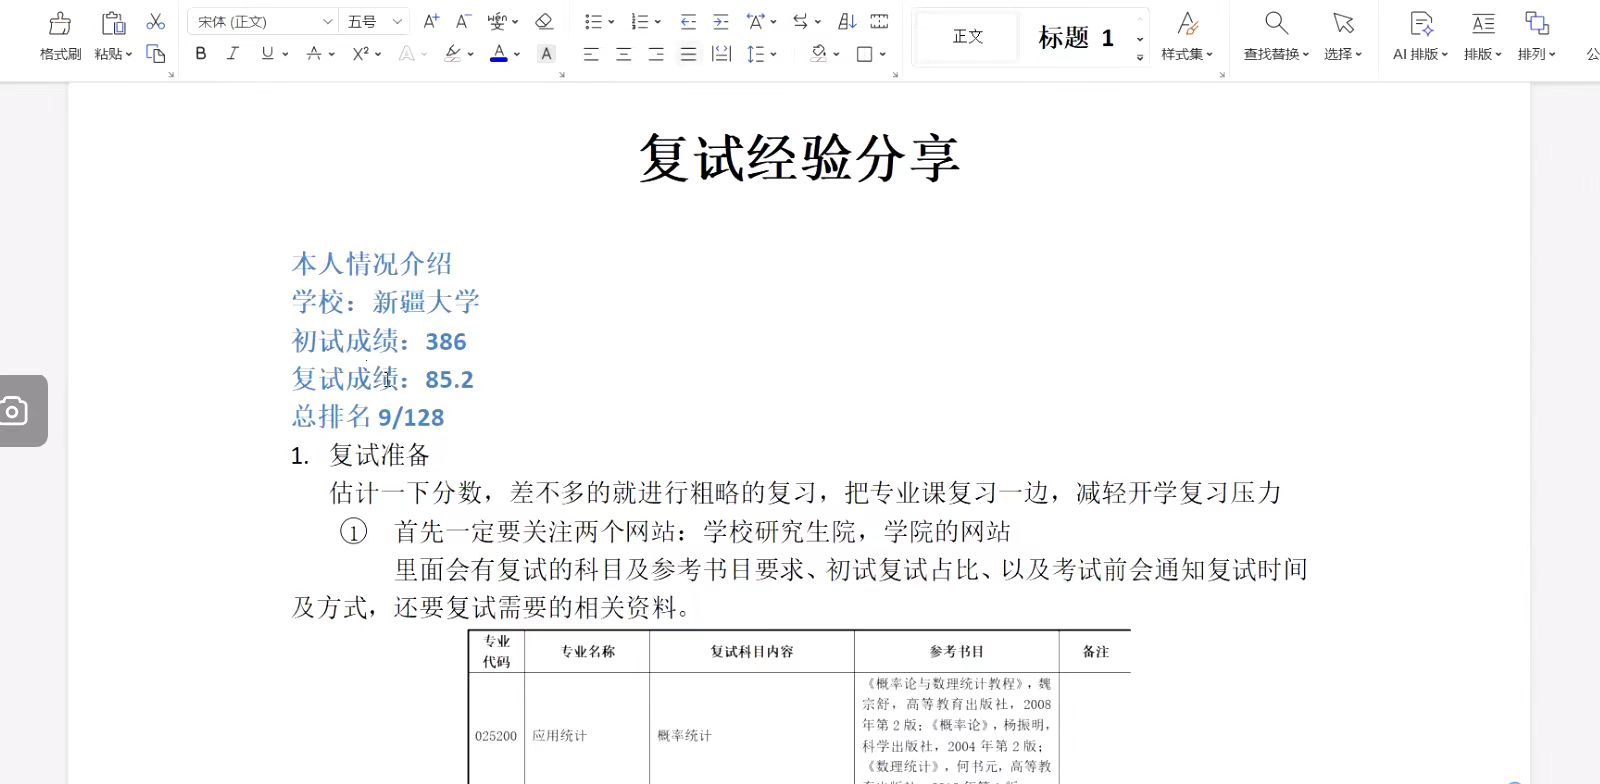The image size is (1600, 784).
Task: Toggle character shading (boxed A) button
Action: click(546, 54)
